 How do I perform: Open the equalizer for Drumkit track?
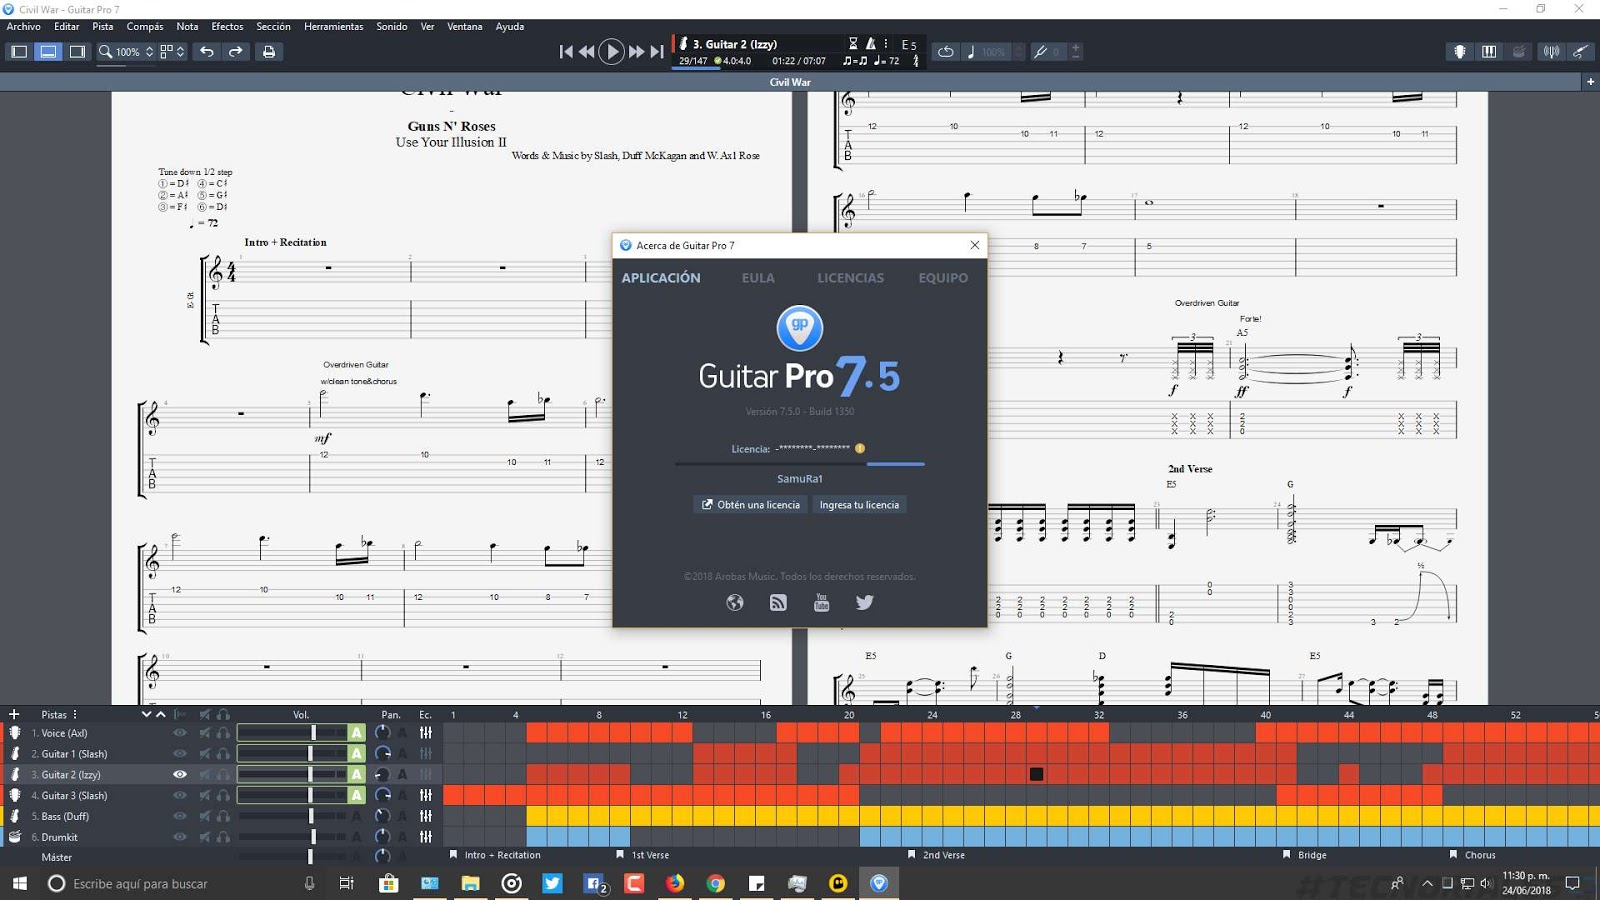pyautogui.click(x=426, y=837)
